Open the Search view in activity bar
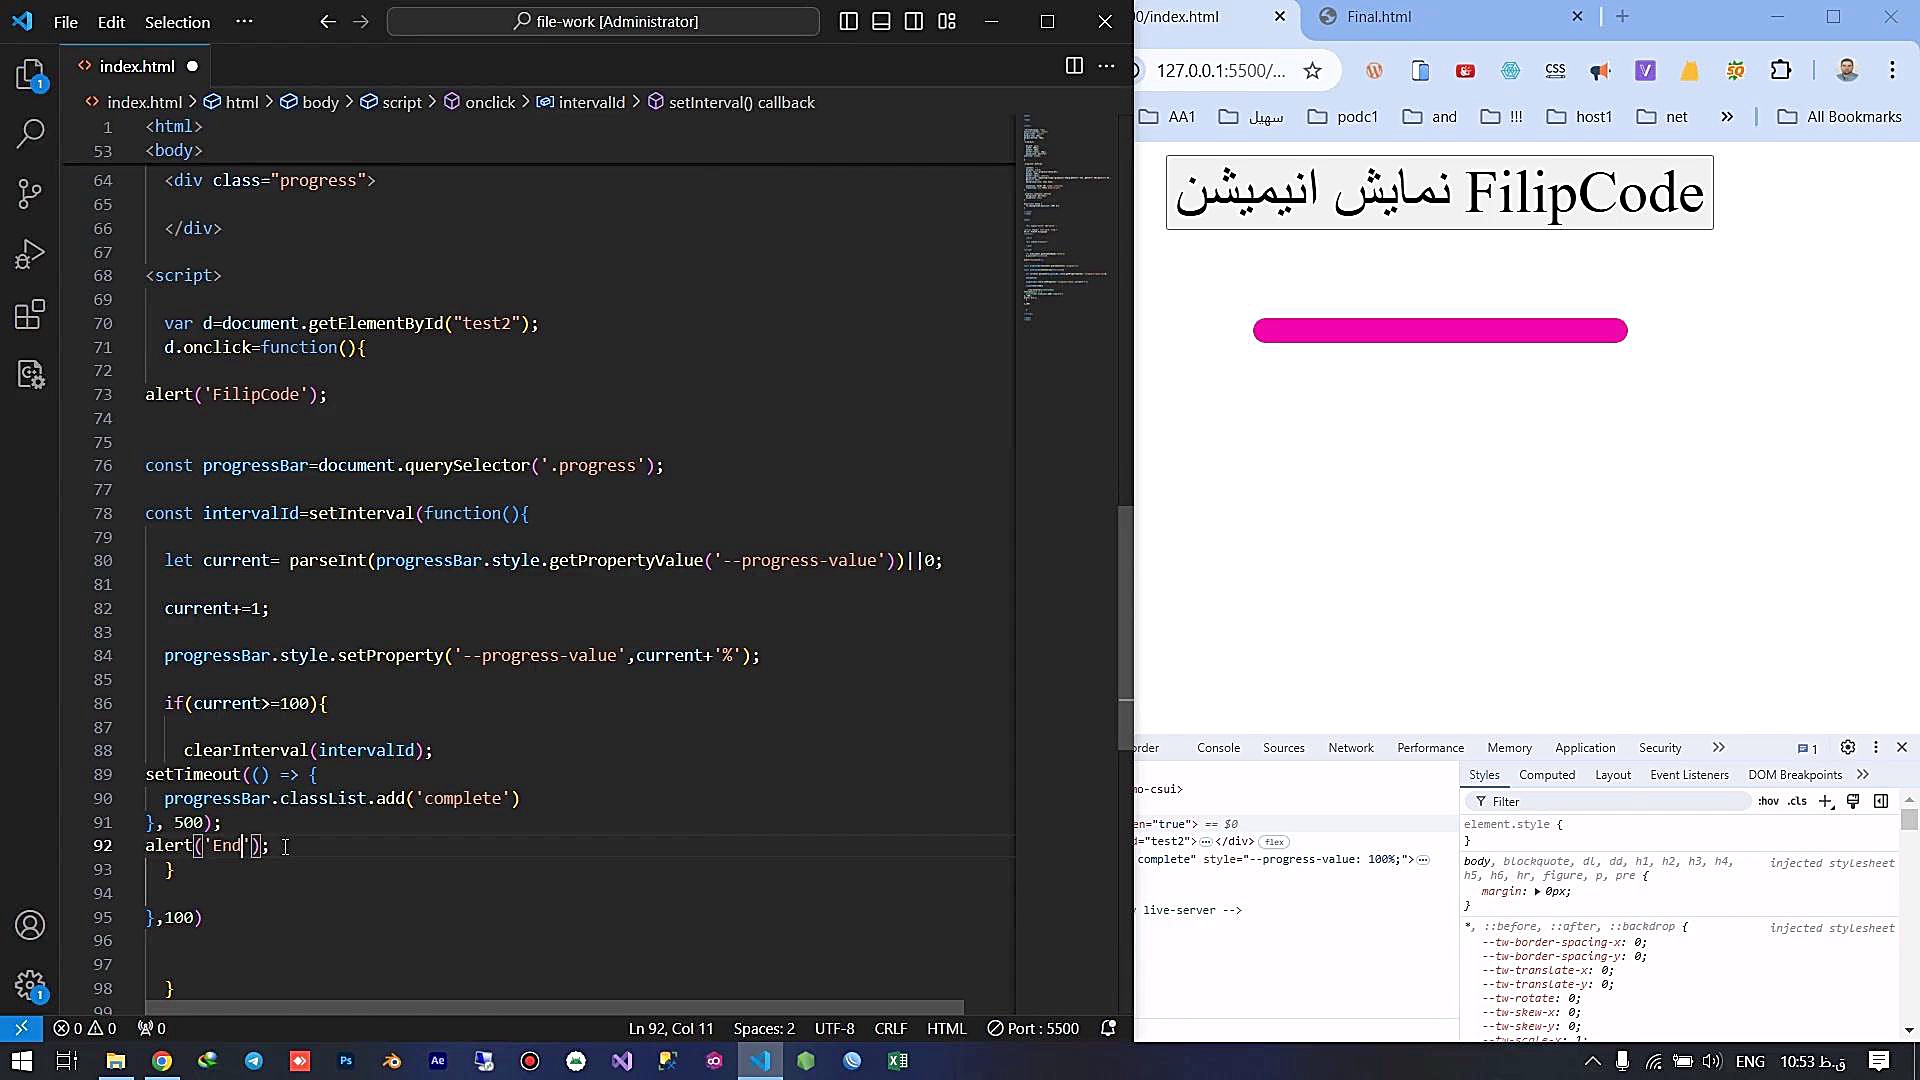 point(30,133)
